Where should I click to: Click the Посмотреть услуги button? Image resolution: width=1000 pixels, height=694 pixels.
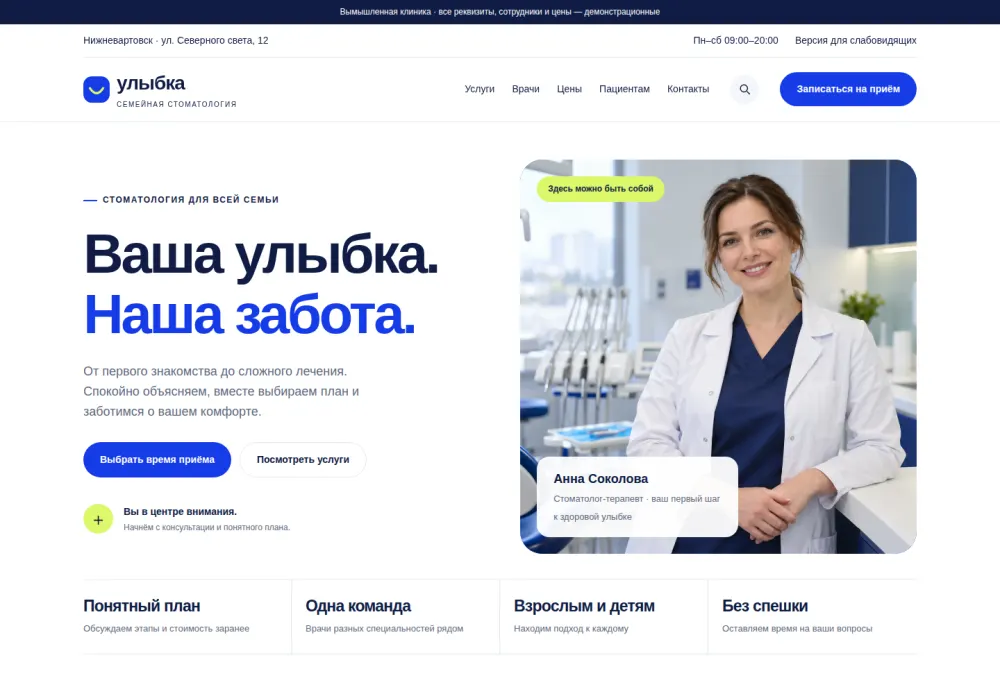tap(303, 460)
